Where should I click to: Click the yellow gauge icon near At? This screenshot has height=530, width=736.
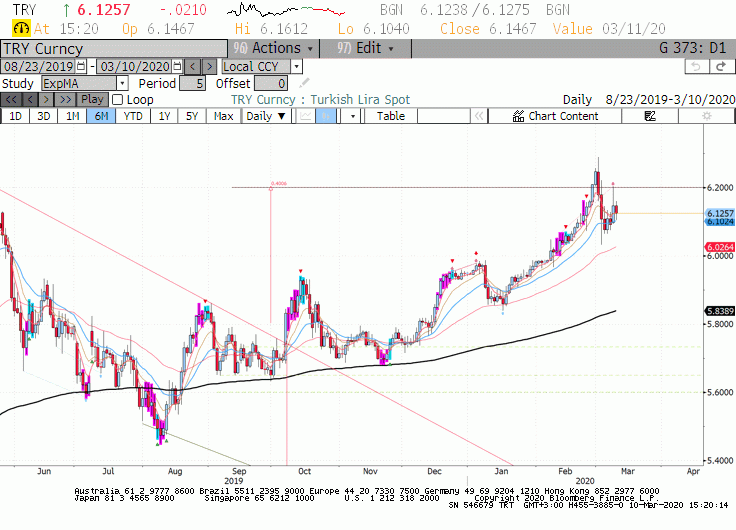point(21,29)
